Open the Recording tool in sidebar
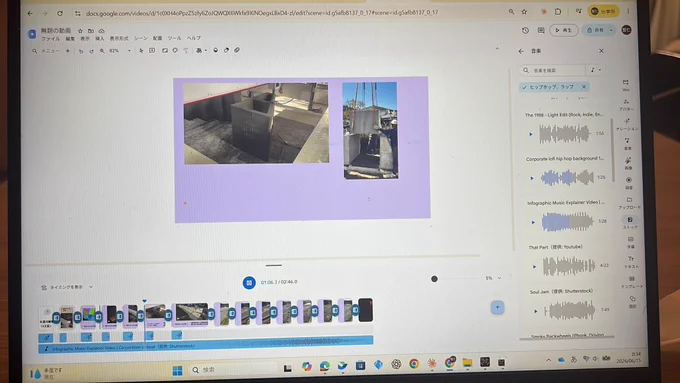Image resolution: width=680 pixels, height=383 pixels. click(x=628, y=183)
